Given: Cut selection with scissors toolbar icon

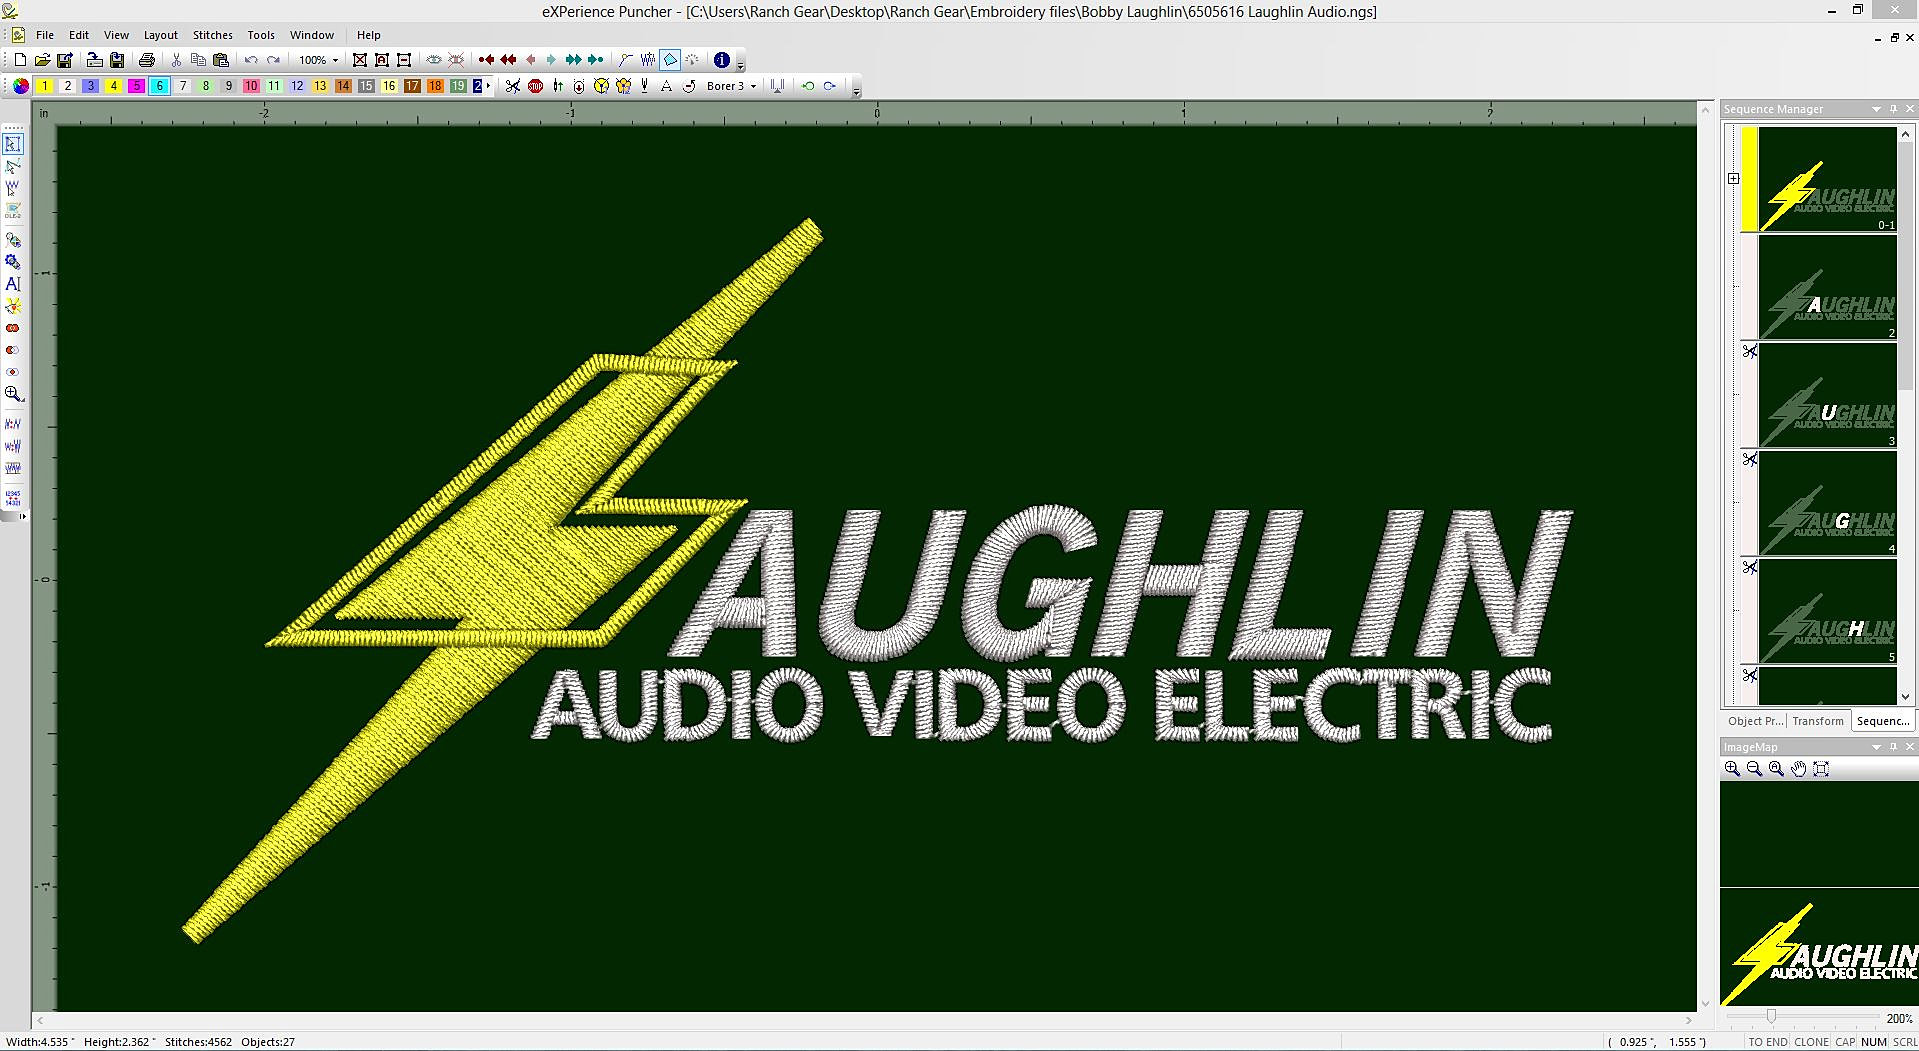Looking at the screenshot, I should tap(176, 60).
